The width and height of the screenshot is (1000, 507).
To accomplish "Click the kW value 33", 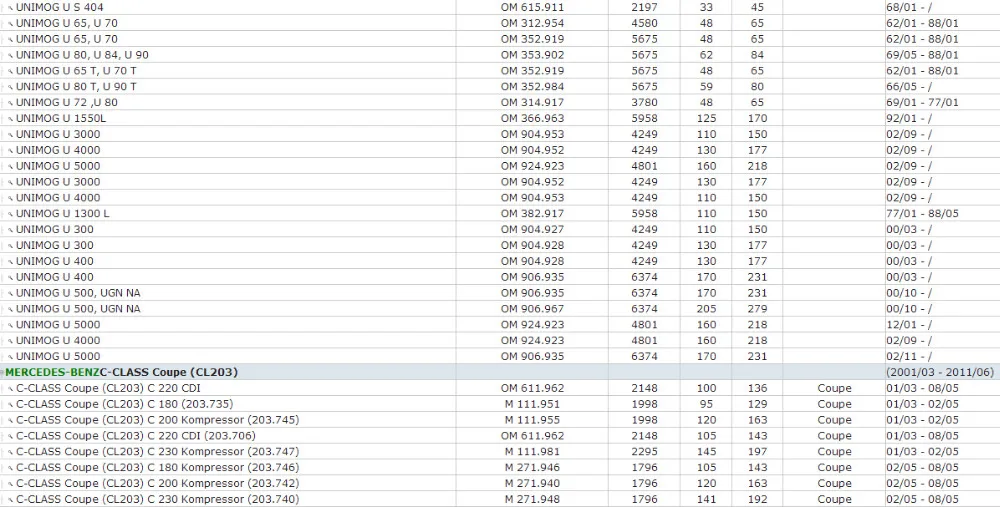I will coord(706,7).
